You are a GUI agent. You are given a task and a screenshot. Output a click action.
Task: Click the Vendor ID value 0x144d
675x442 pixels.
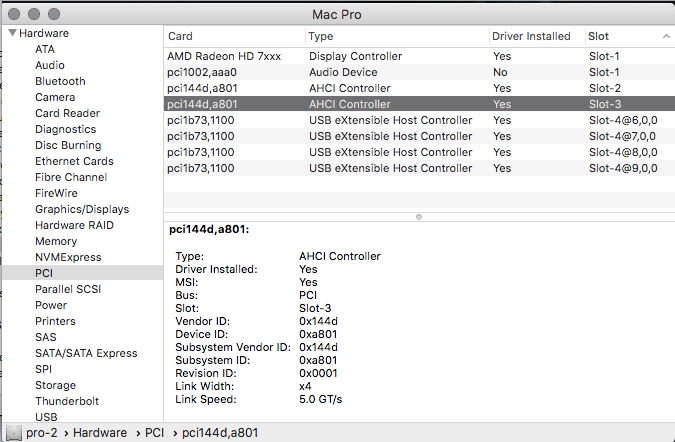point(319,321)
